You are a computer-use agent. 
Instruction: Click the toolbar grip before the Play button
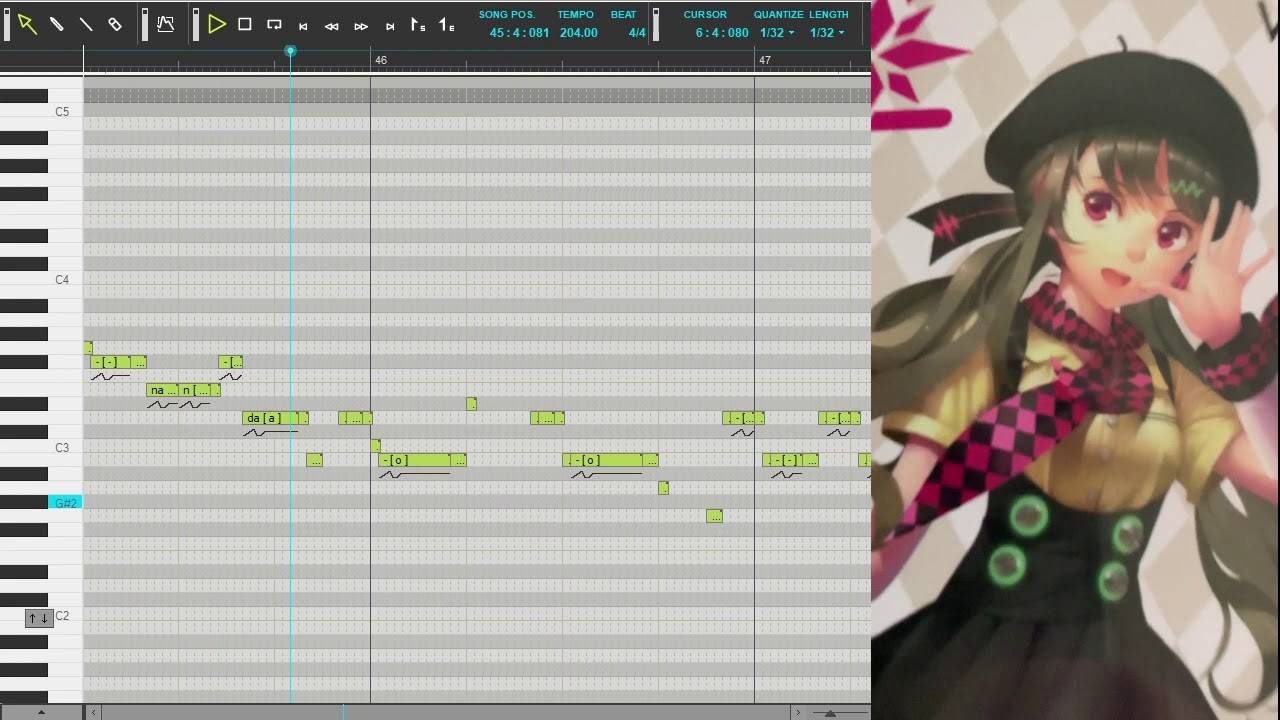pyautogui.click(x=196, y=25)
